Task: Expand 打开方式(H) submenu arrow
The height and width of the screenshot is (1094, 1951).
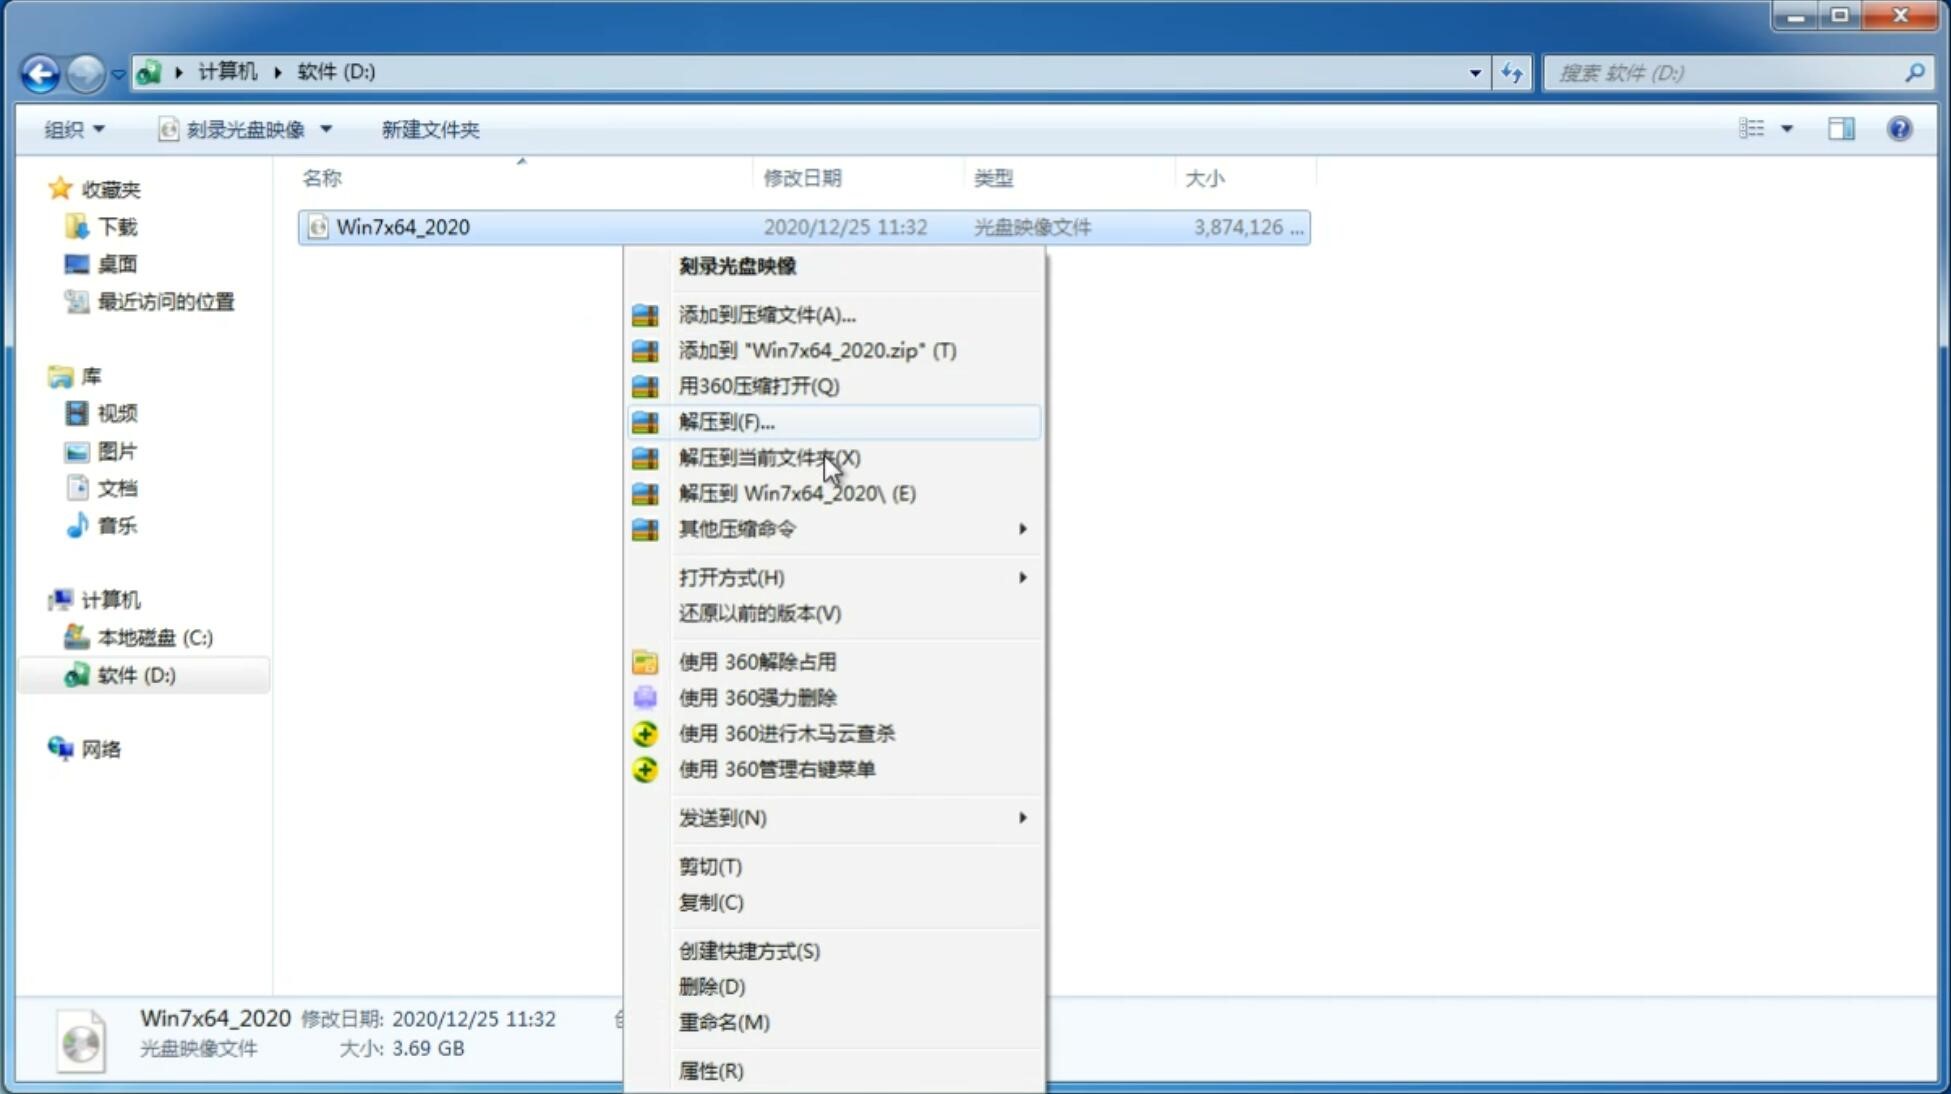Action: coord(1021,578)
